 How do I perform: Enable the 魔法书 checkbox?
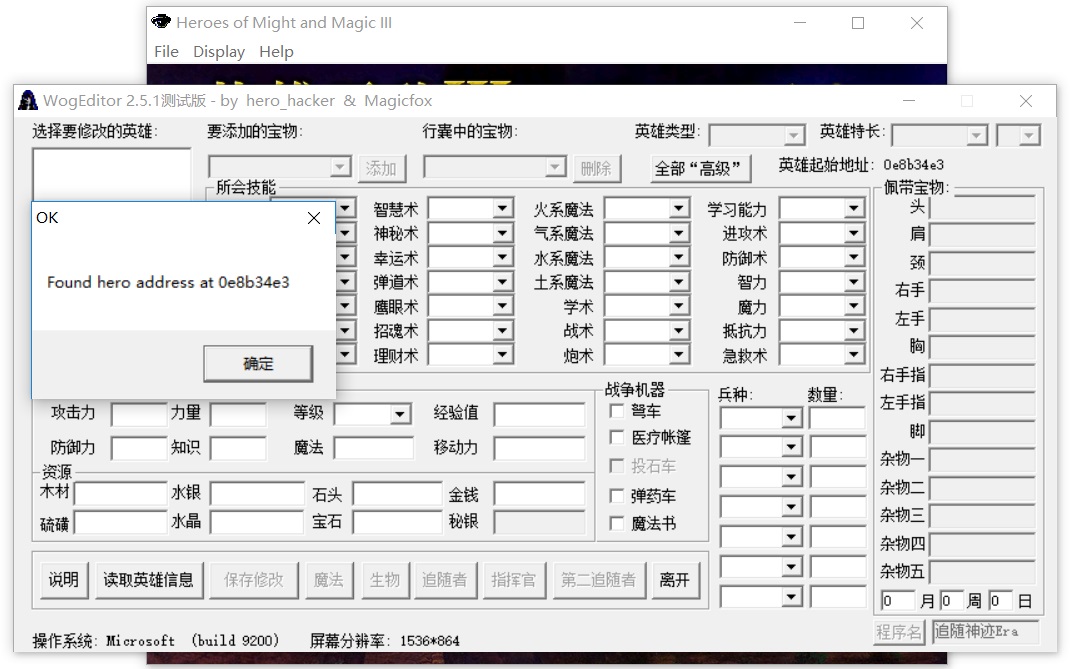(x=617, y=523)
